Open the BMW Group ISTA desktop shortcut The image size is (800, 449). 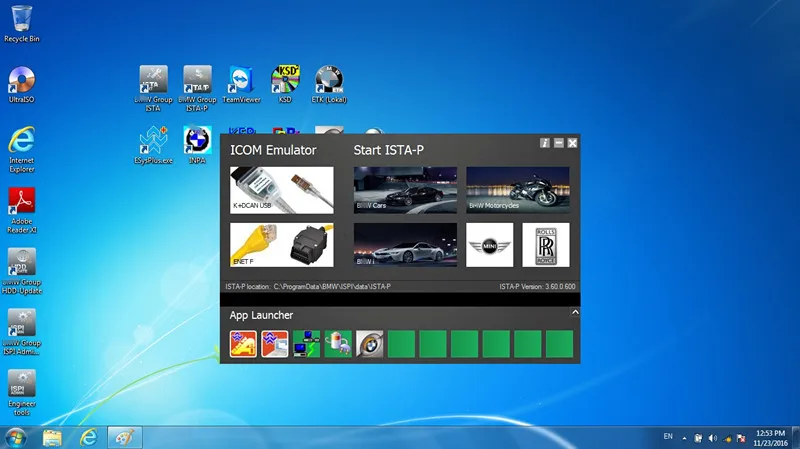[x=154, y=84]
